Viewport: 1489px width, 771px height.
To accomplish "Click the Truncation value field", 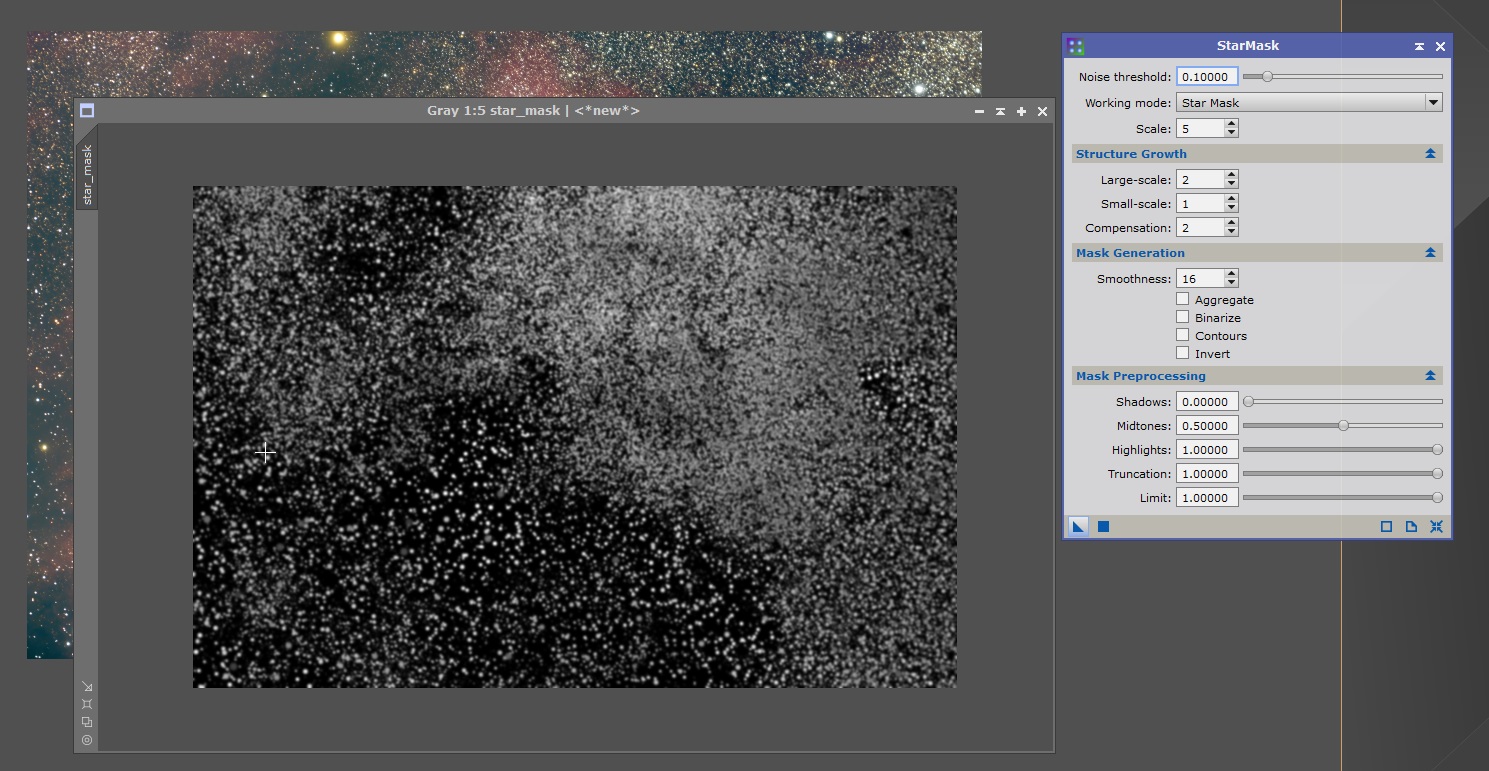I will 1207,474.
